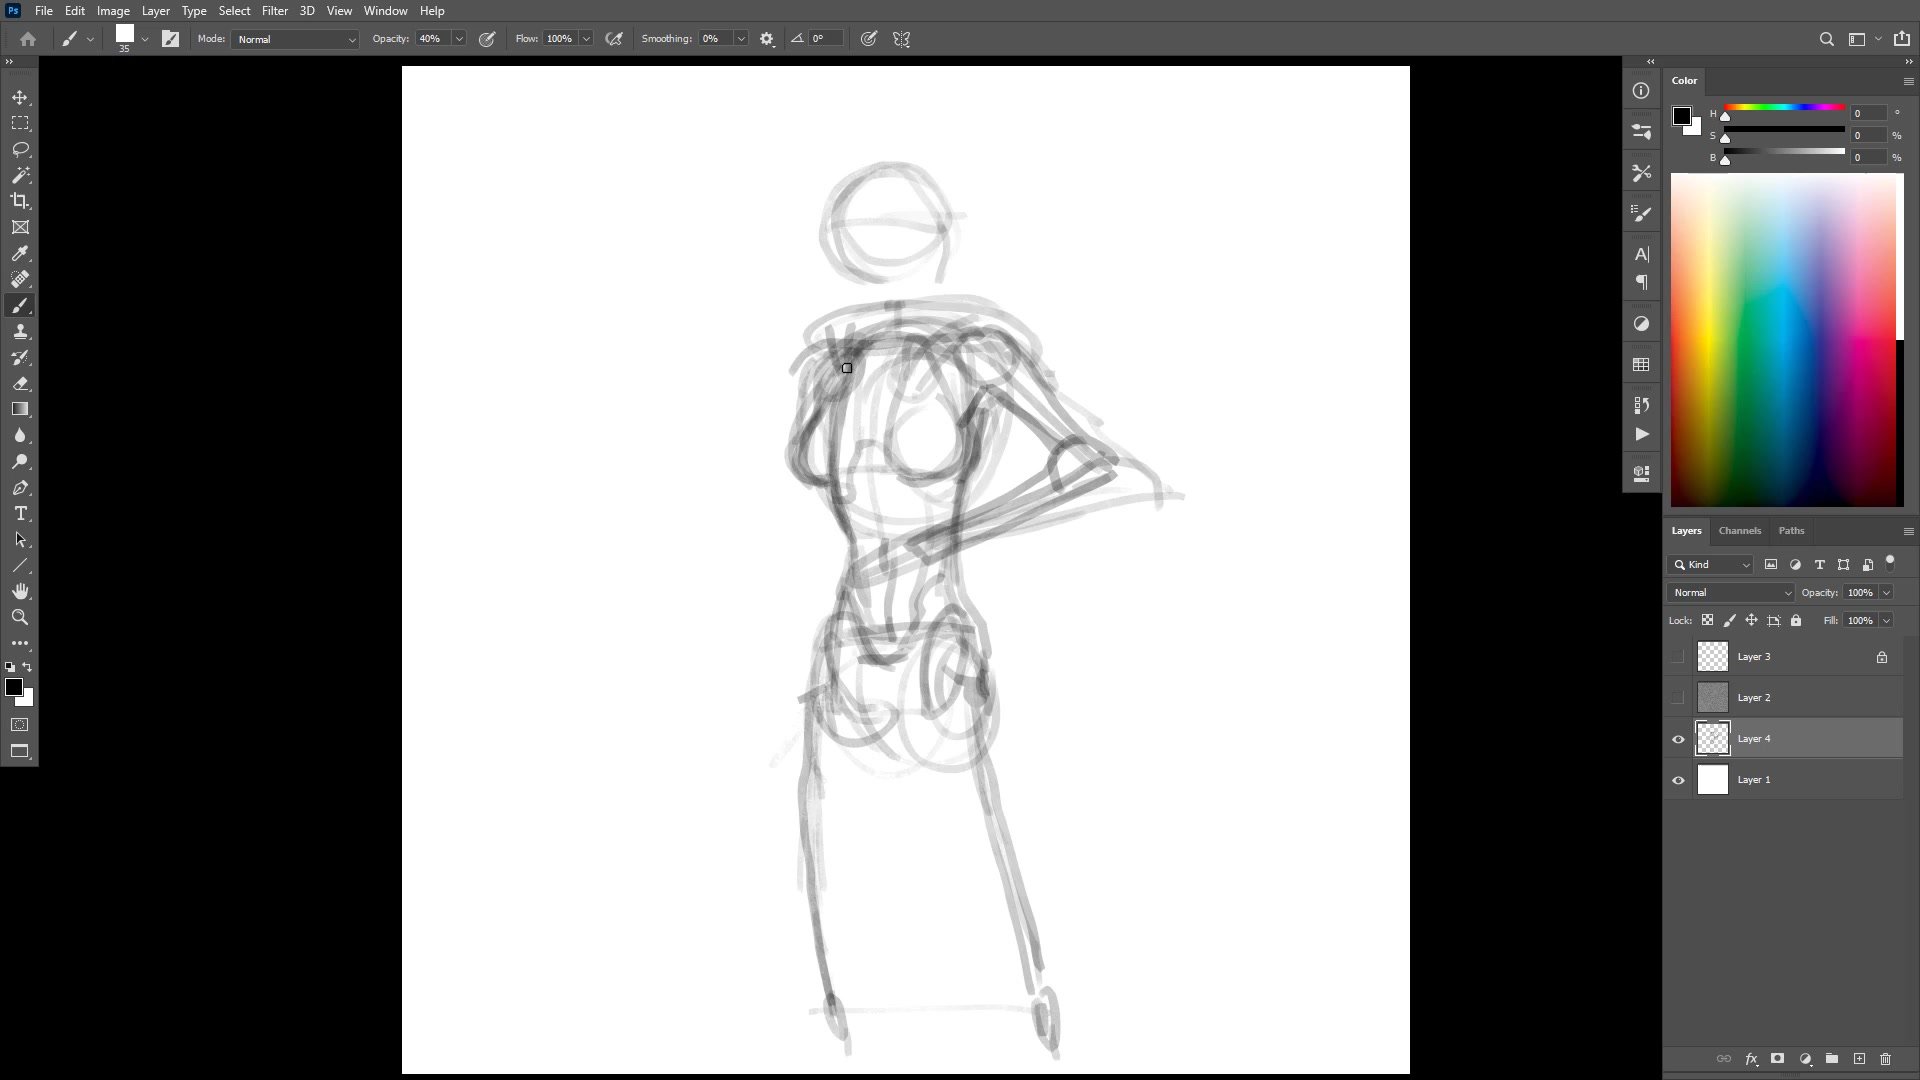Select the Eraser tool

click(x=20, y=384)
